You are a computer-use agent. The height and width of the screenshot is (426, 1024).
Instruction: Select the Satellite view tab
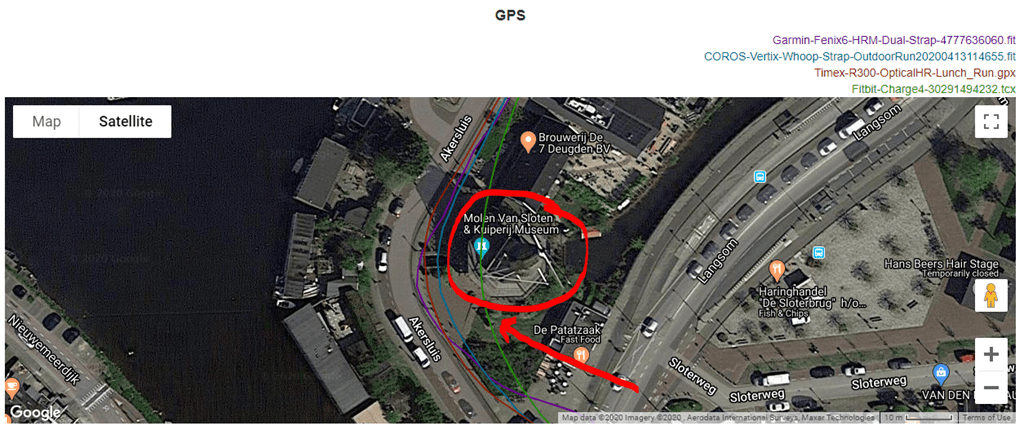(x=125, y=122)
